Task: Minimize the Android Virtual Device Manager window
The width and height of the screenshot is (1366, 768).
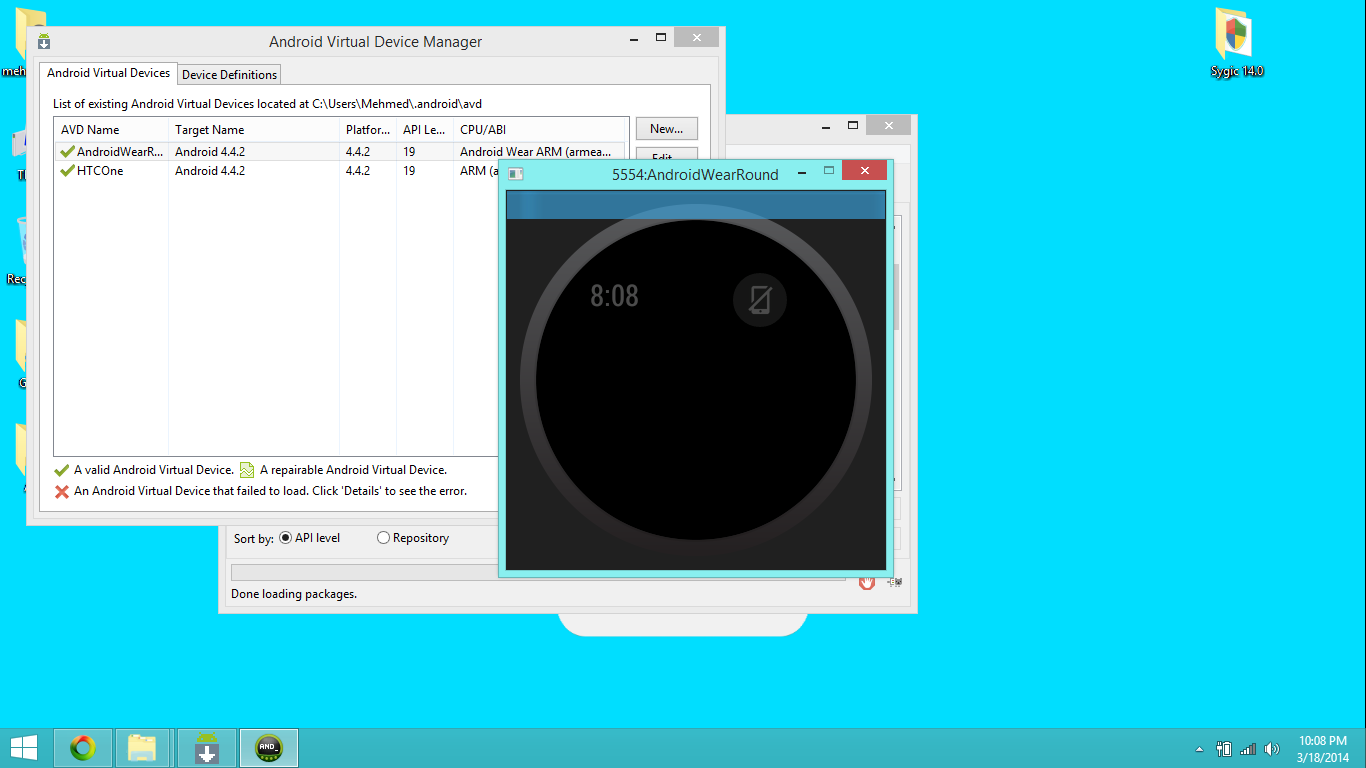Action: (x=634, y=38)
